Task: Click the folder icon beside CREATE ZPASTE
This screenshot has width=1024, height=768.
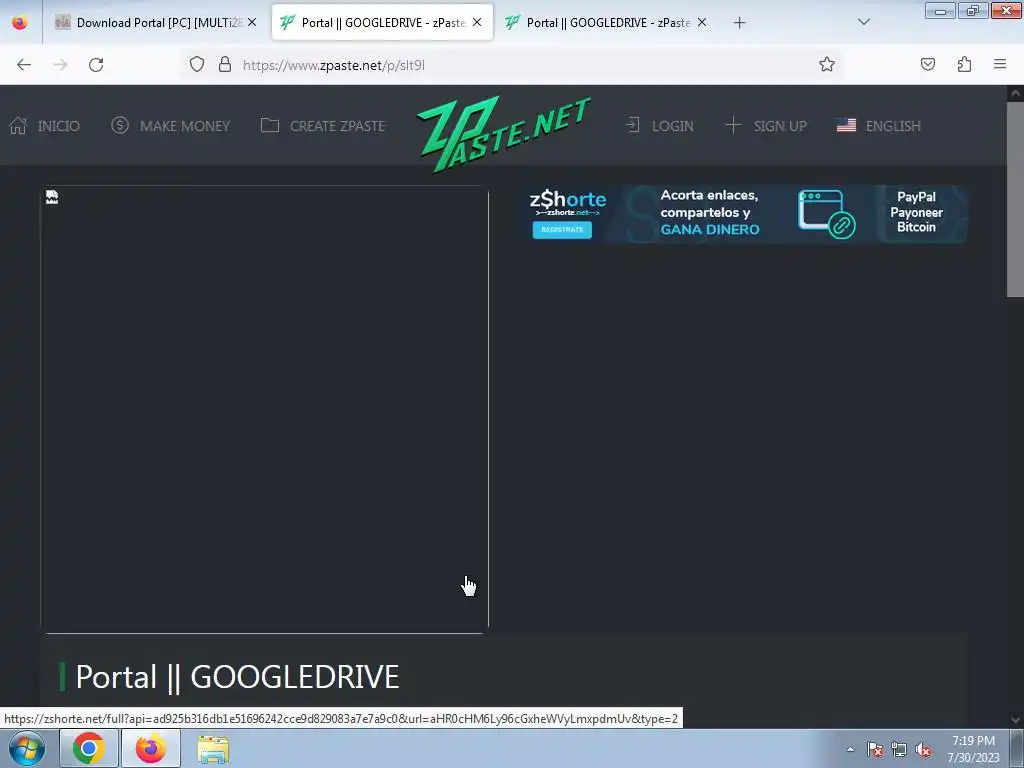Action: (270, 125)
